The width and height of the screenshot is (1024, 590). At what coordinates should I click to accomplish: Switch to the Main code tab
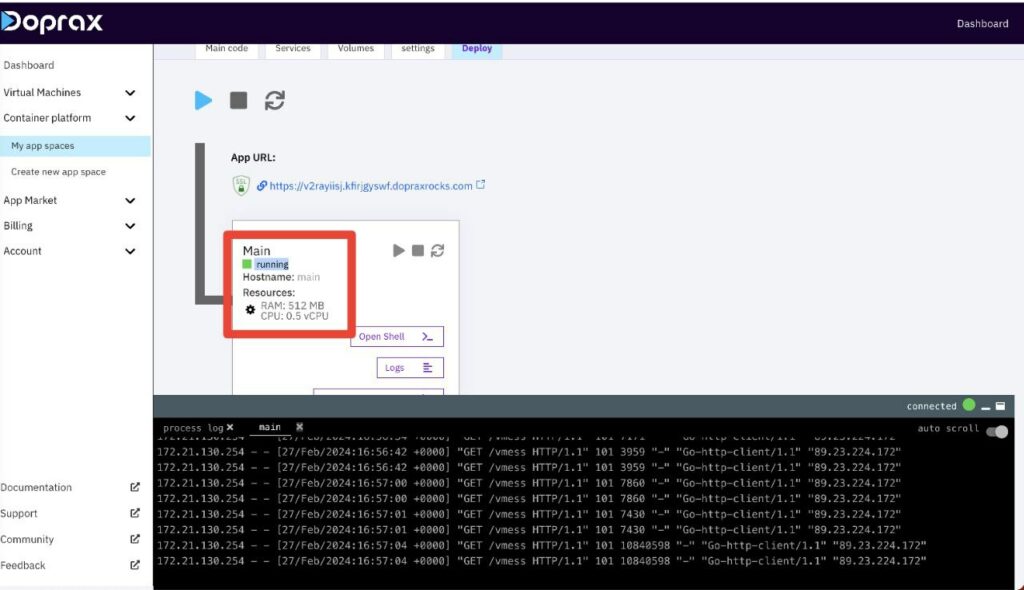227,49
